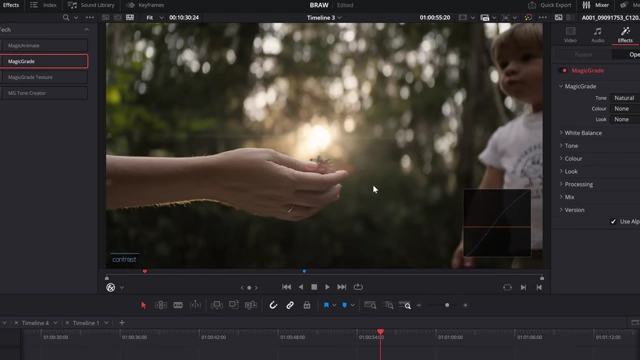Jump to next clip icon

pyautogui.click(x=523, y=287)
